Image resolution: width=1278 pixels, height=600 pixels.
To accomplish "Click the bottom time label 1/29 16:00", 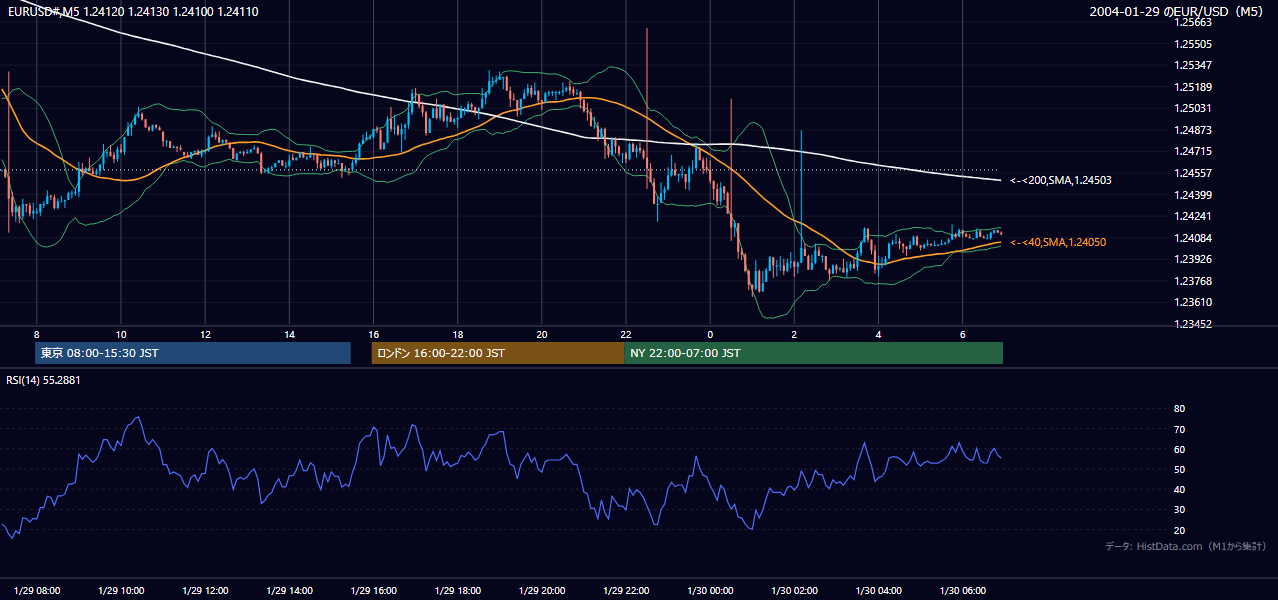I will [374, 590].
